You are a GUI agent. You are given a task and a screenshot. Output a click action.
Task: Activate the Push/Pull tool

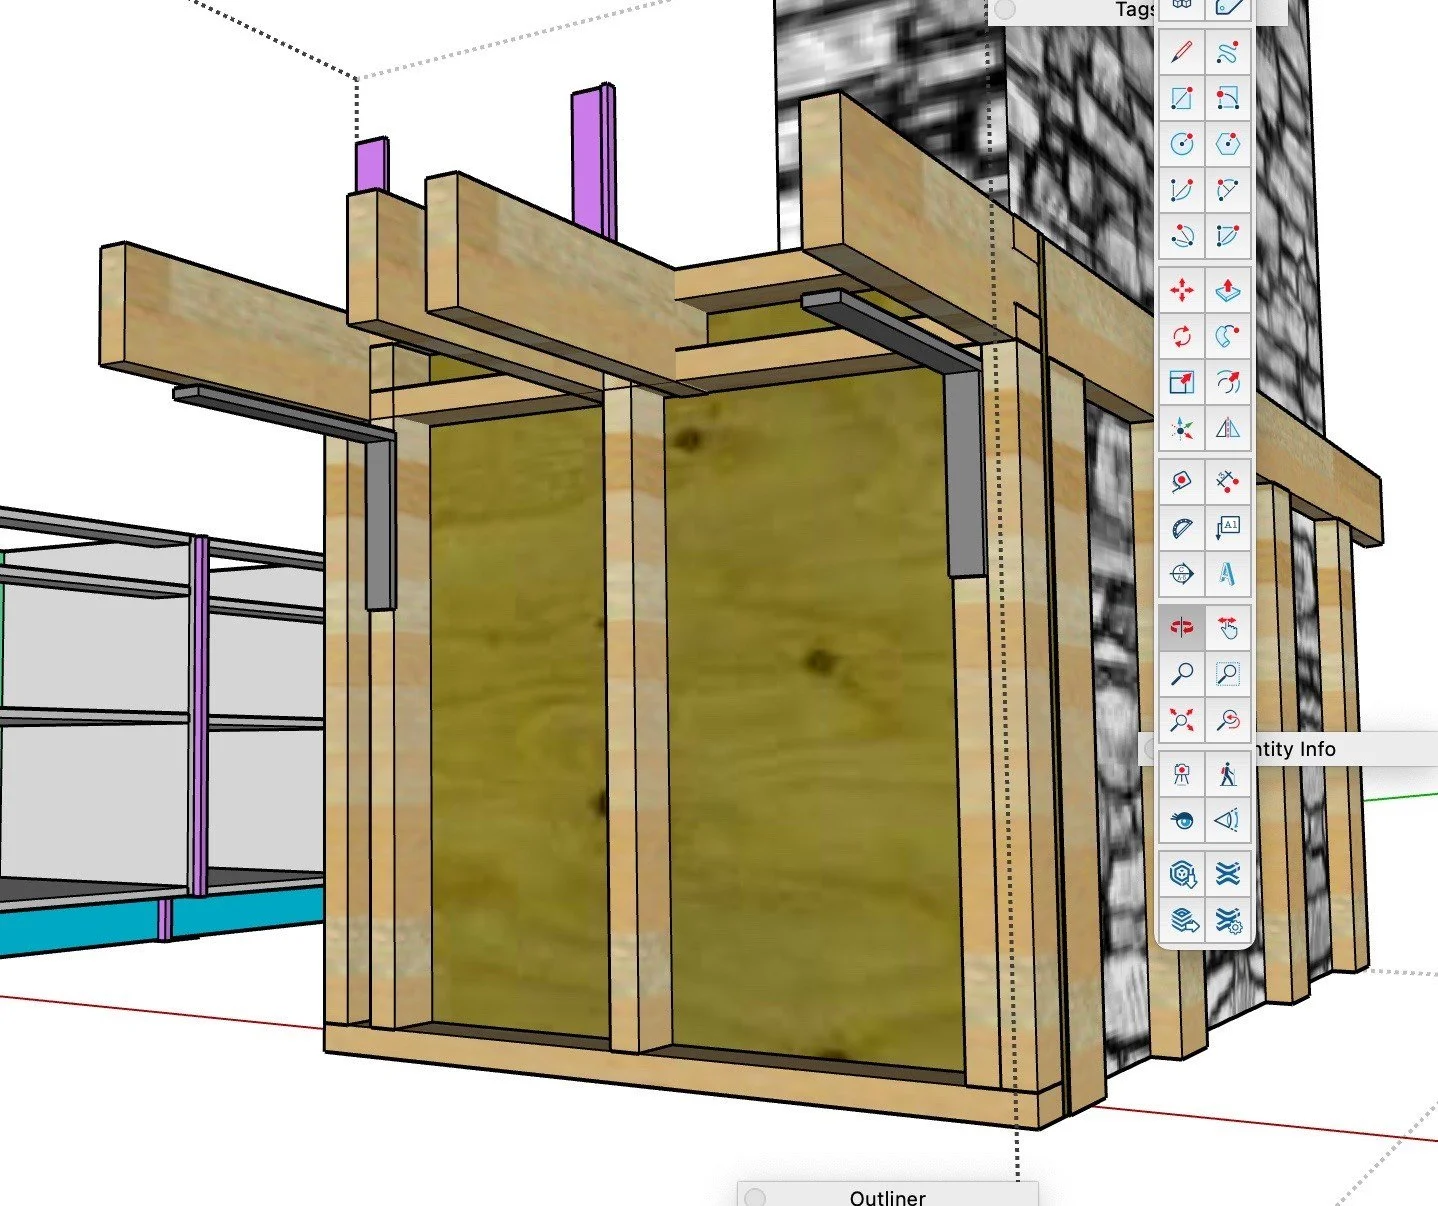click(1228, 291)
